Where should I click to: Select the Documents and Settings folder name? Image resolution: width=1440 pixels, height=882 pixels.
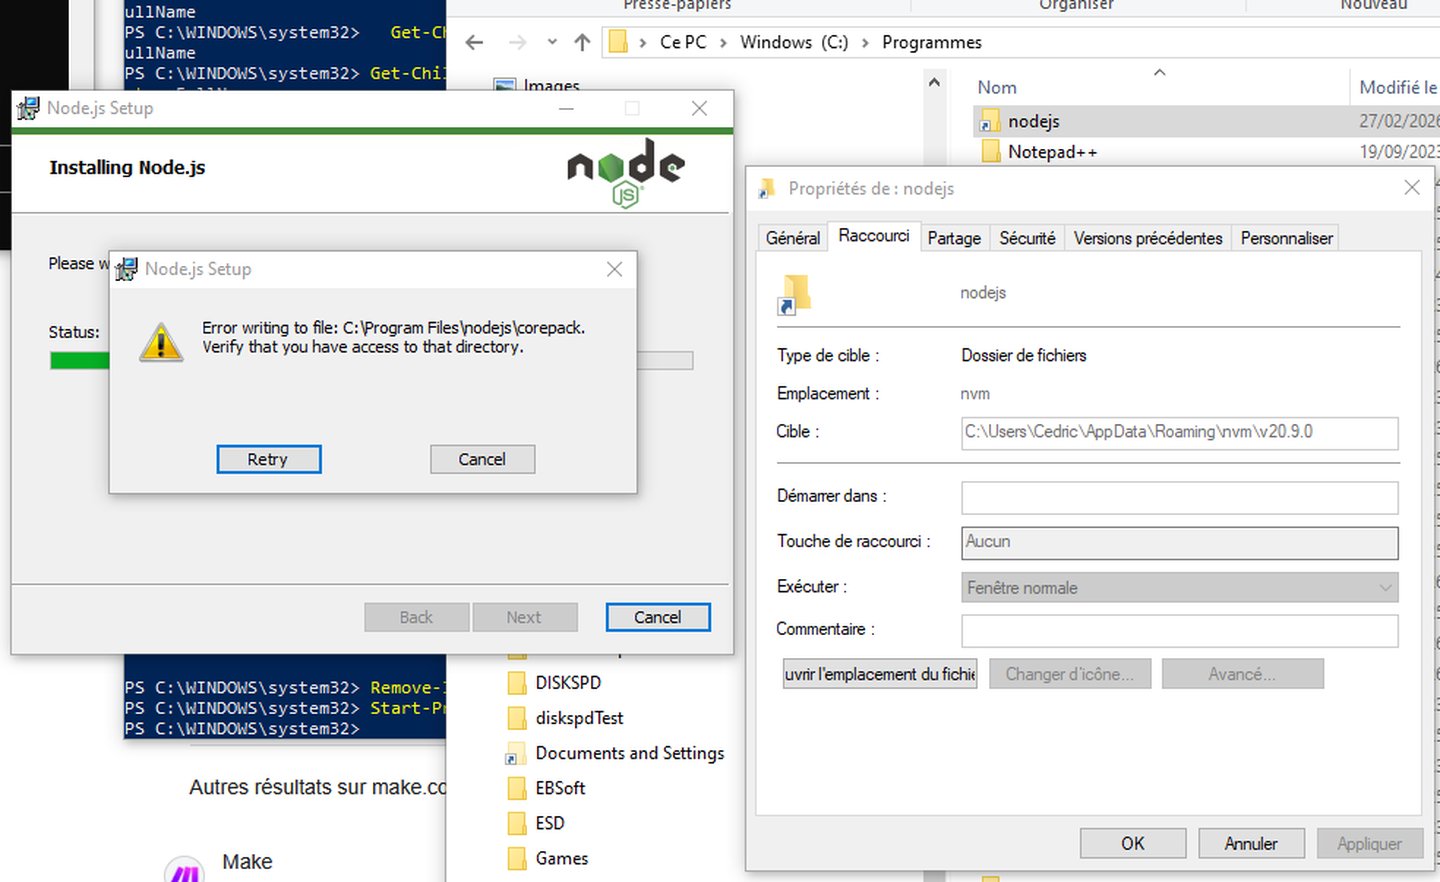pos(630,753)
